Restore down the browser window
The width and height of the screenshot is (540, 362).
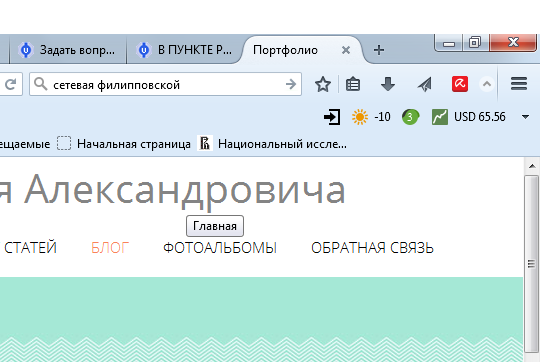(x=475, y=43)
